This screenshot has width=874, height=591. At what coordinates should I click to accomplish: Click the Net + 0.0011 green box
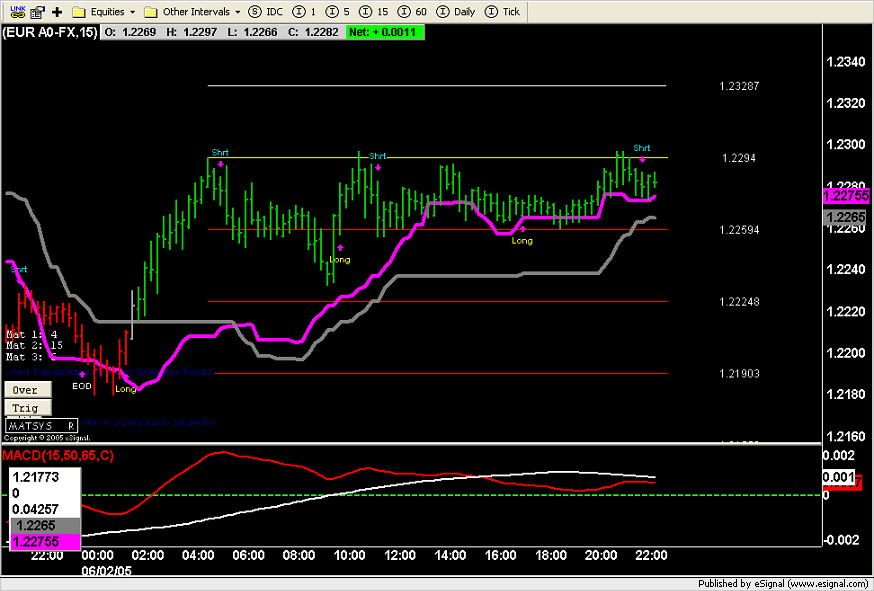coord(385,32)
